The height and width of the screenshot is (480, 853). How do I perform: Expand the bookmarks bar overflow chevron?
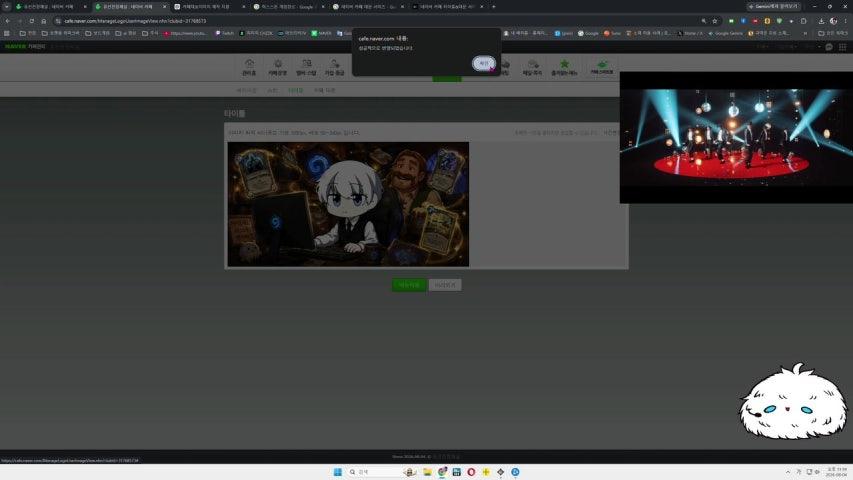805,33
